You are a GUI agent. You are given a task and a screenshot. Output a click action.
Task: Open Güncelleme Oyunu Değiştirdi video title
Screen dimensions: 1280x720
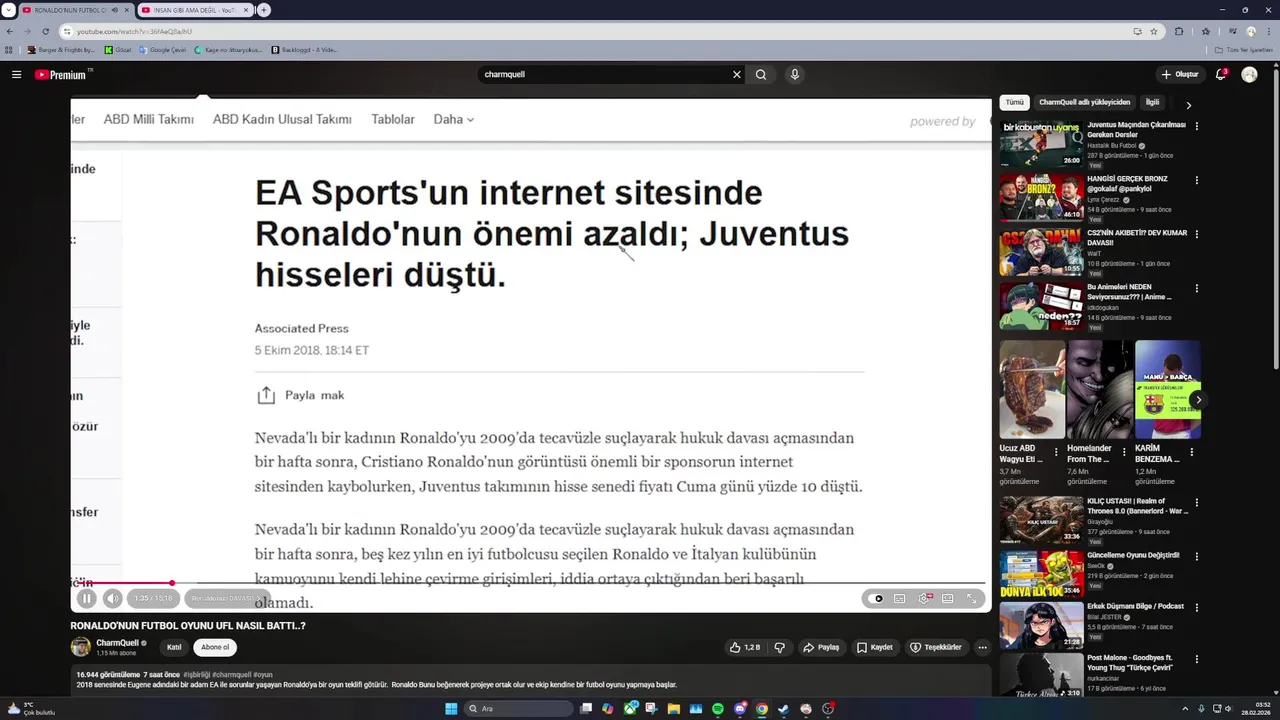coord(1133,555)
